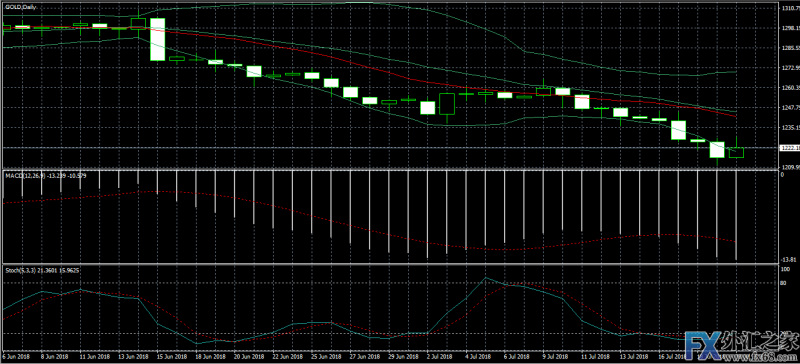Viewport: 800px width, 364px height.
Task: Click the current price tag 1222
Action: [x=790, y=148]
